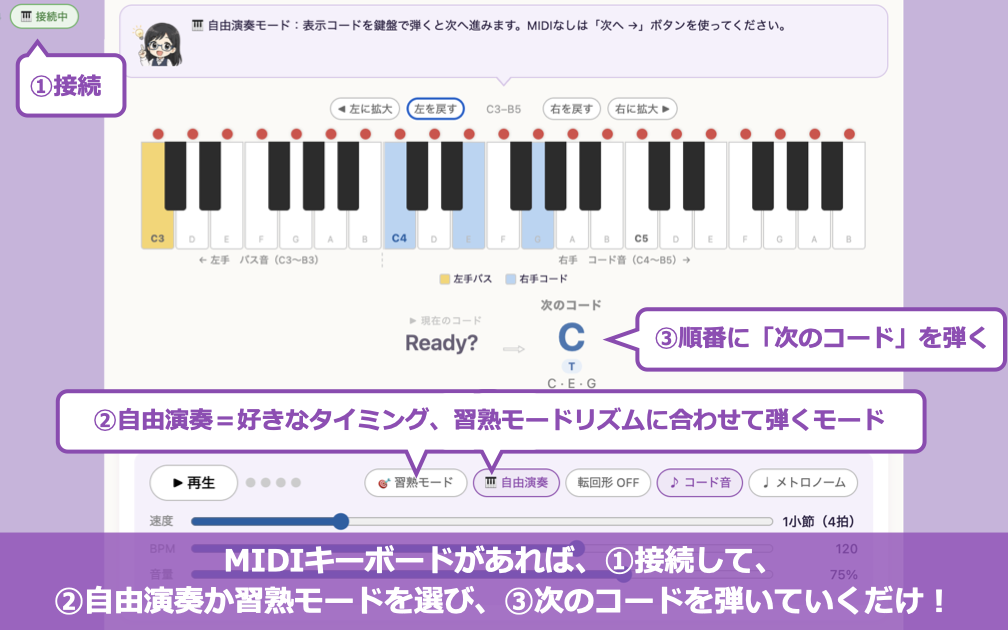The image size is (1008, 630).
Task: Click the 1小節（4拍） speed value label
Action: coord(818,521)
